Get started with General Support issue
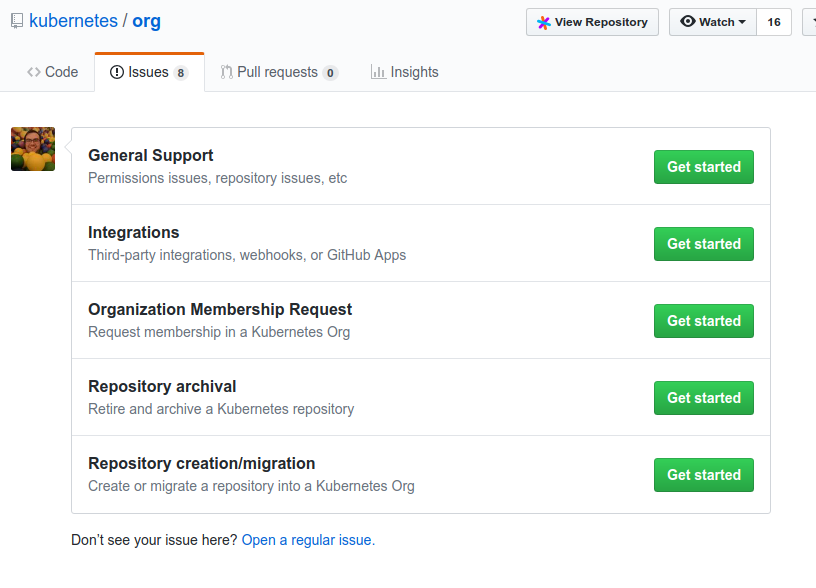The image size is (816, 588). pos(703,167)
